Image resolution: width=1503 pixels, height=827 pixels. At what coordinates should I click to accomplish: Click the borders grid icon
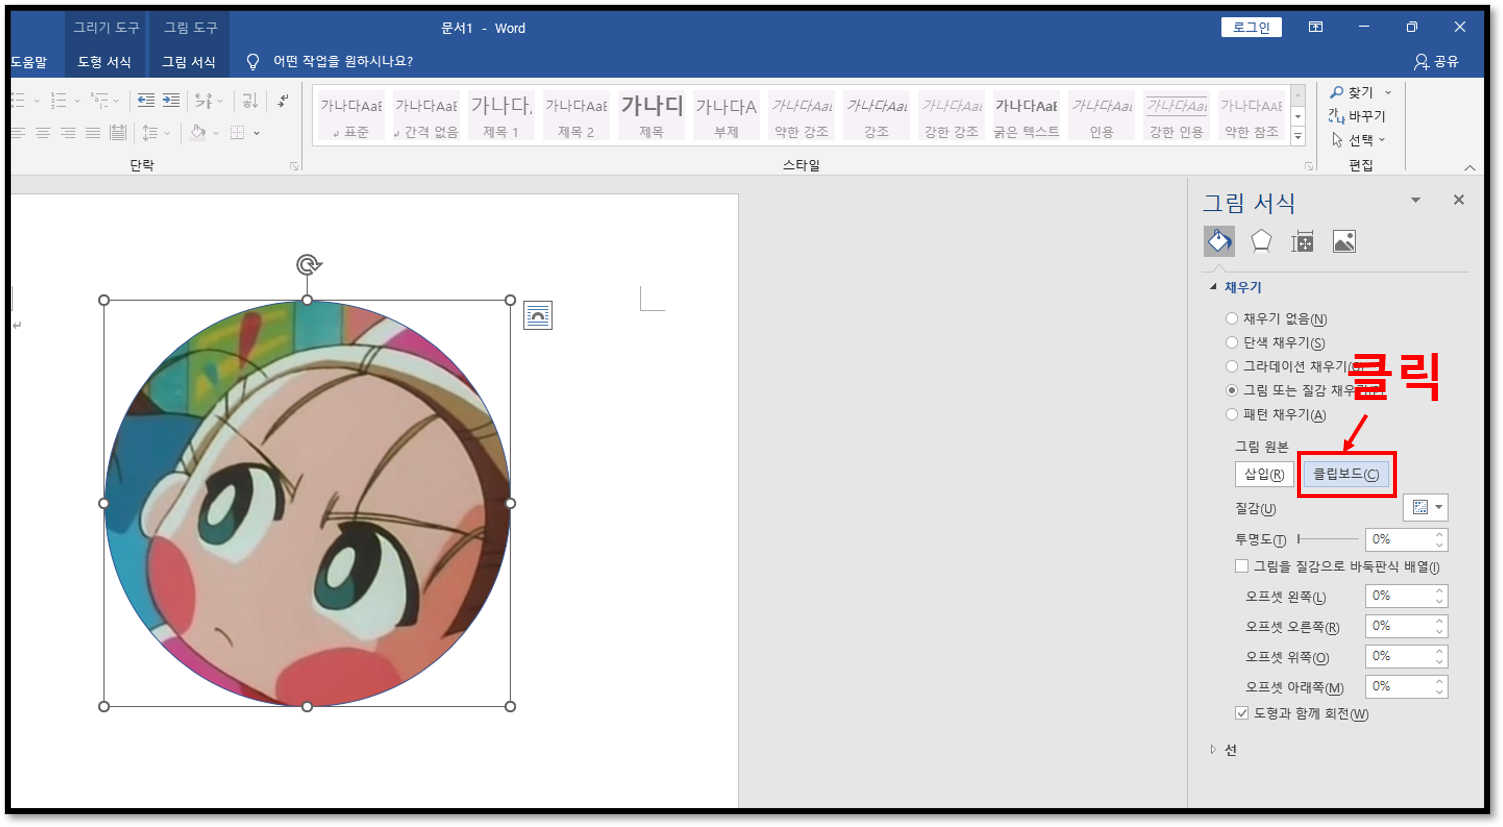pyautogui.click(x=237, y=132)
